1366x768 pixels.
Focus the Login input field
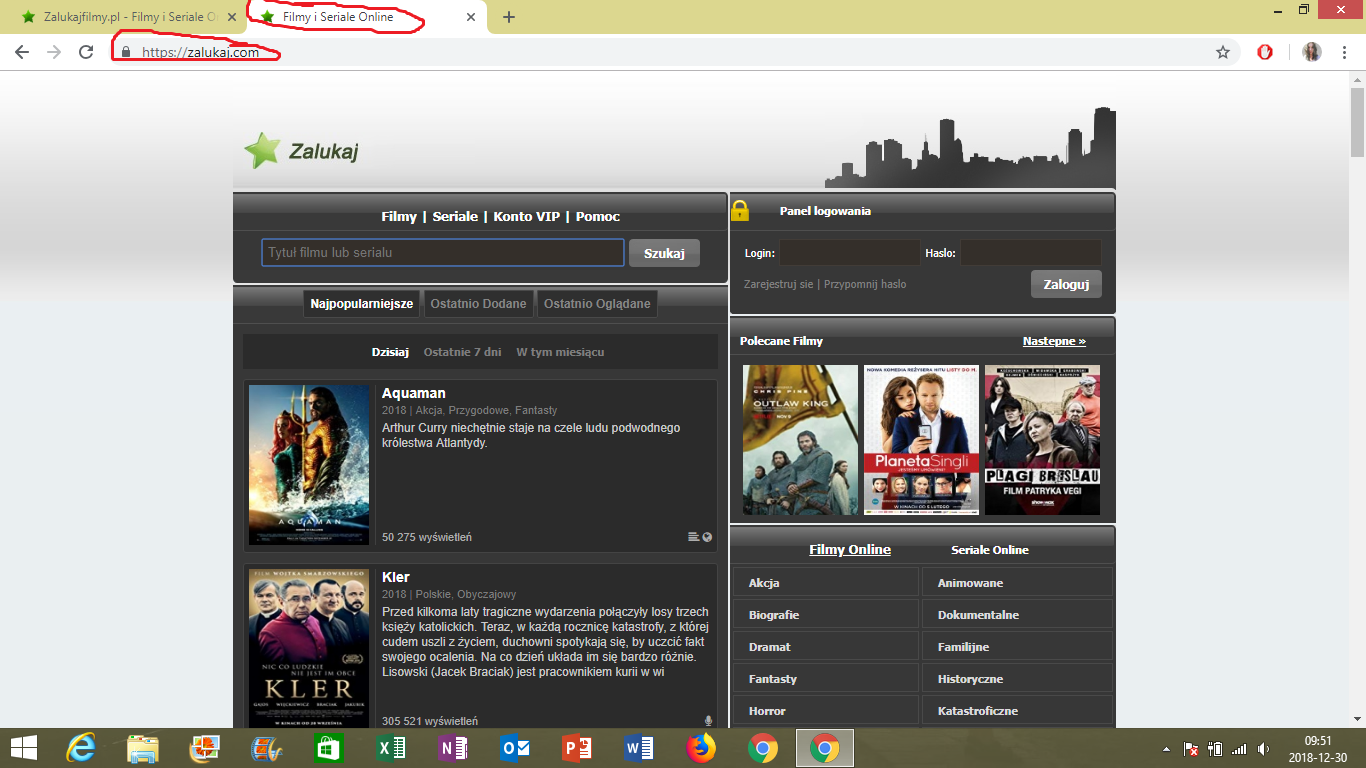coord(849,253)
